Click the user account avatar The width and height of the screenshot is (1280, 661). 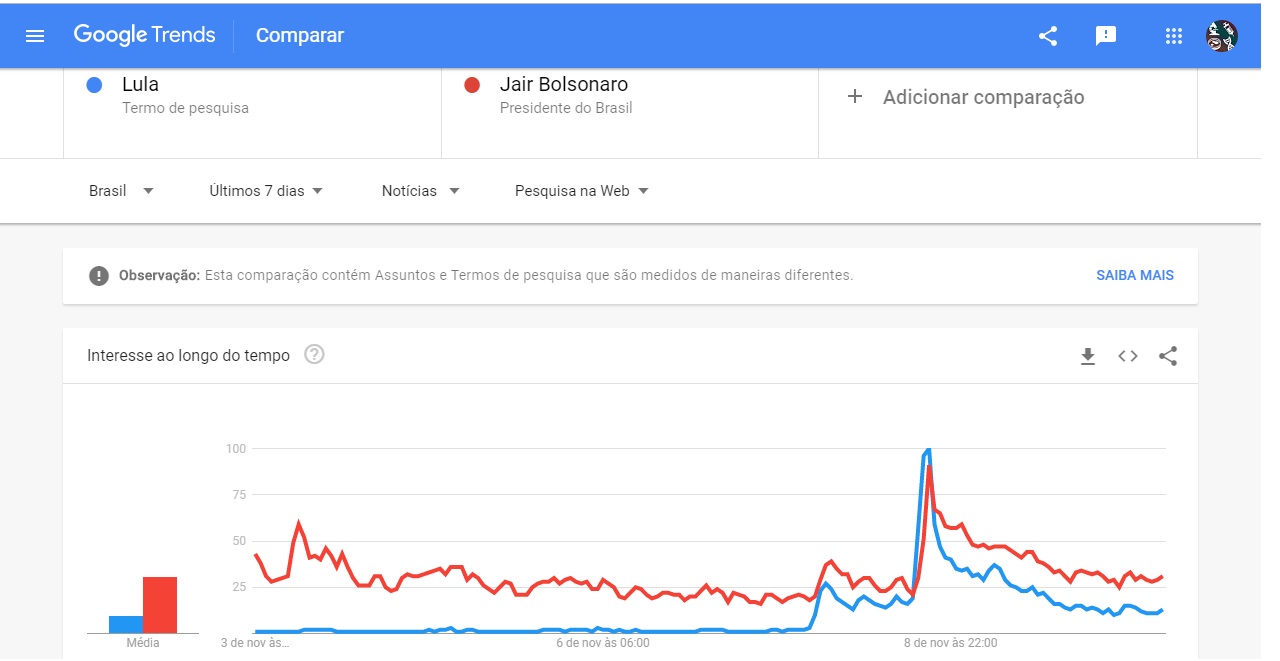(x=1222, y=36)
